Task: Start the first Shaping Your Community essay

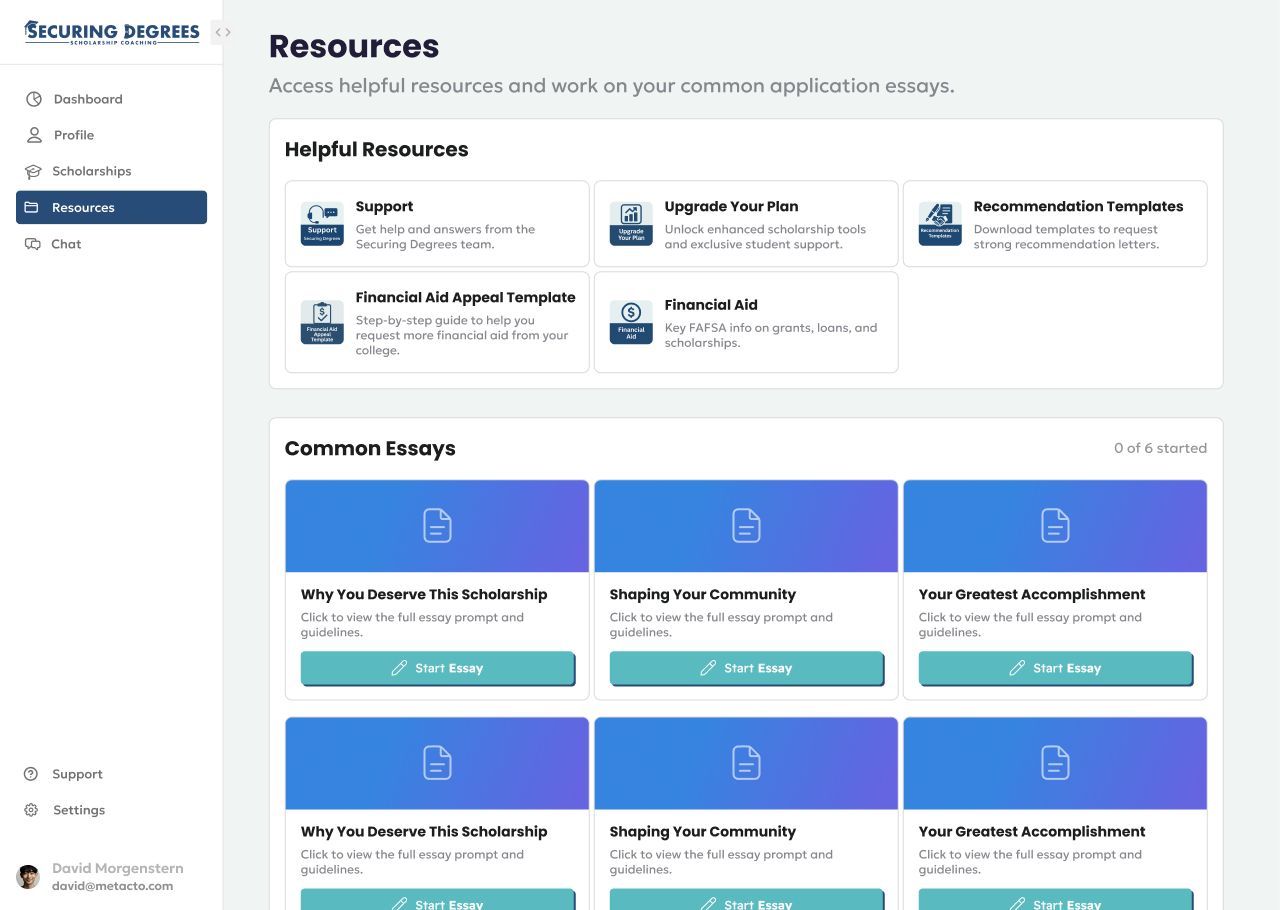Action: coord(746,668)
